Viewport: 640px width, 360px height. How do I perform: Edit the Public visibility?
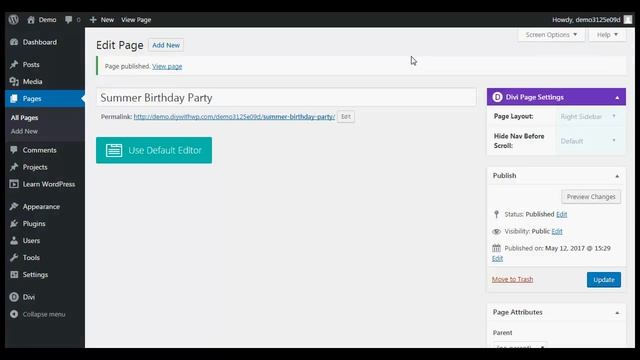(x=557, y=231)
